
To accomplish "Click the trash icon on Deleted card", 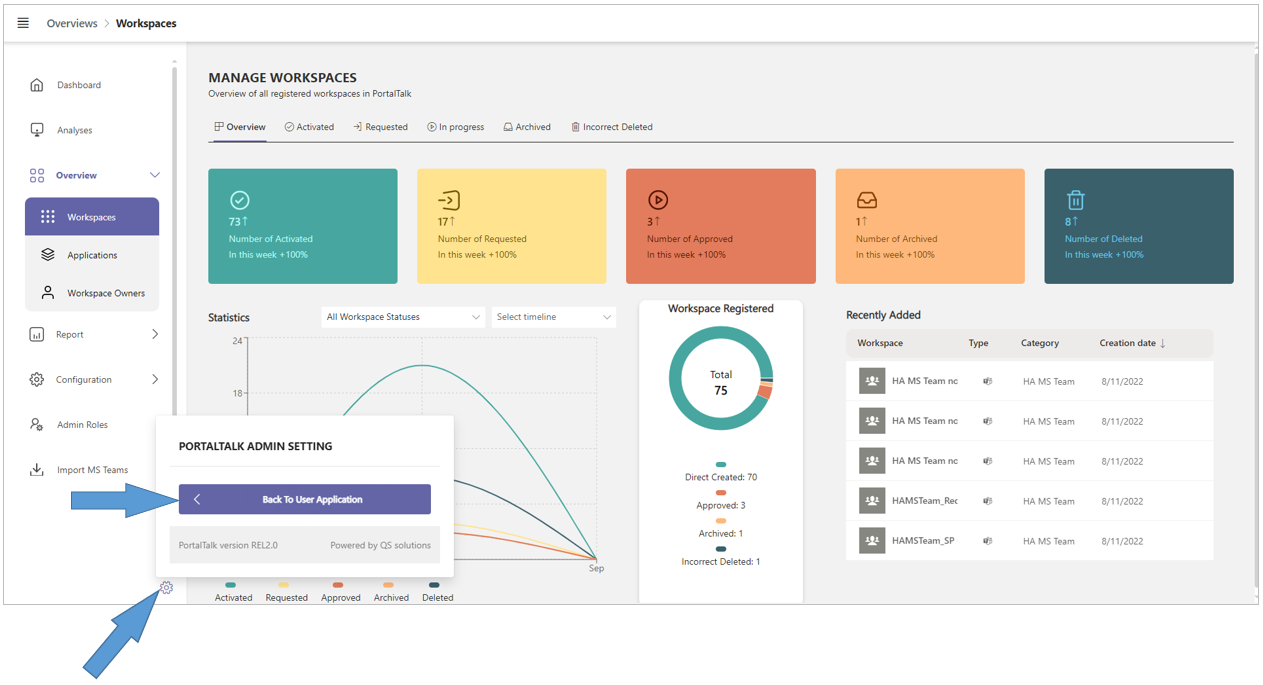I will (x=1075, y=200).
